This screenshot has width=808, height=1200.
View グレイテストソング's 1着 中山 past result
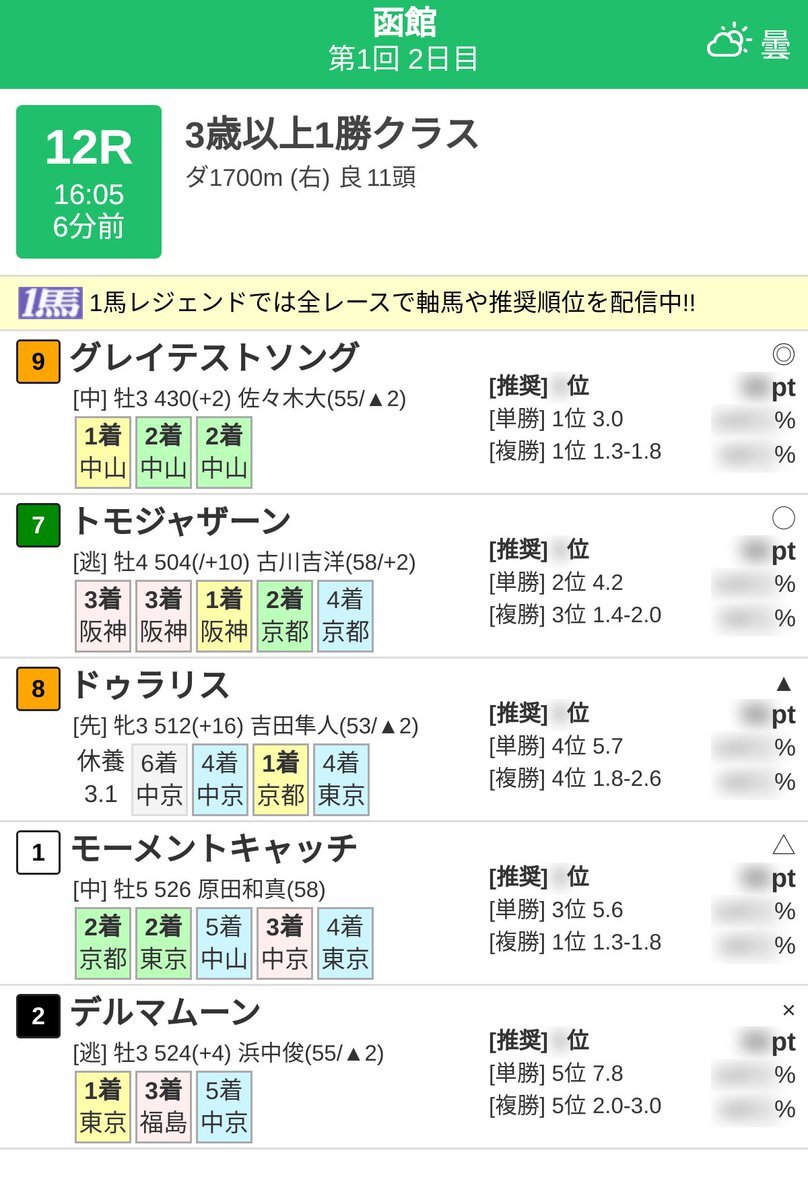(x=103, y=452)
